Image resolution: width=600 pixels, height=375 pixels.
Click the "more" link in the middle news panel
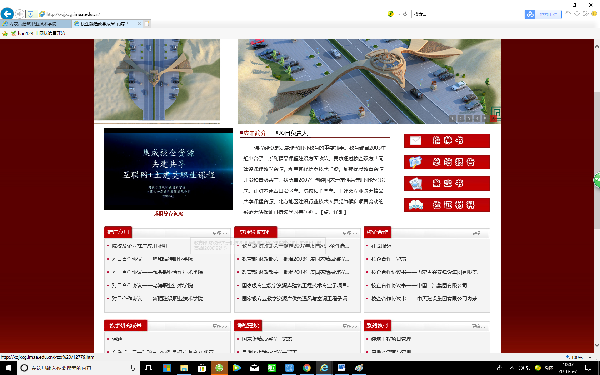(349, 233)
